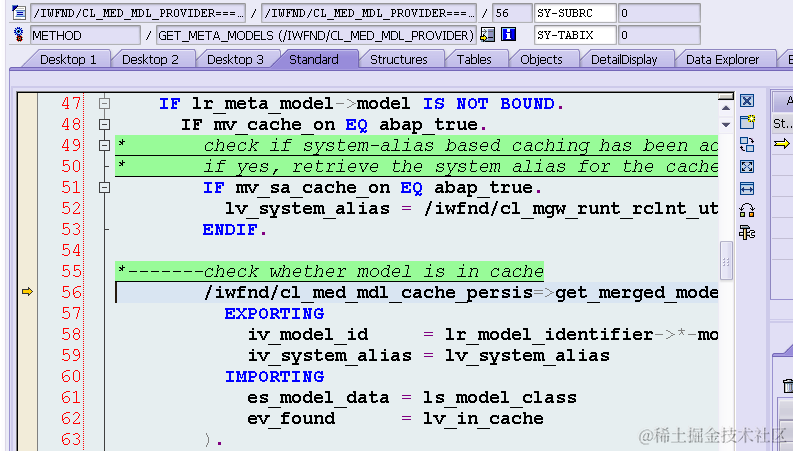
Task: Click 'mv_cache_on' variable in line 48
Action: click(274, 125)
